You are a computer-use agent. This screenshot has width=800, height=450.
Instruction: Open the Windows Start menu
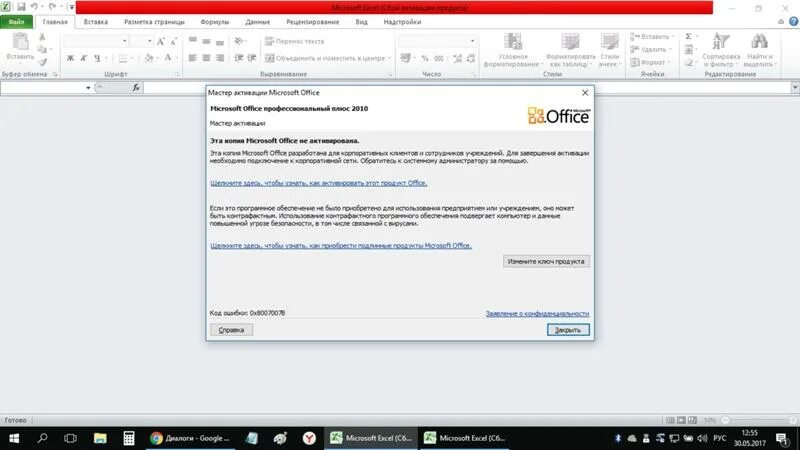click(14, 438)
